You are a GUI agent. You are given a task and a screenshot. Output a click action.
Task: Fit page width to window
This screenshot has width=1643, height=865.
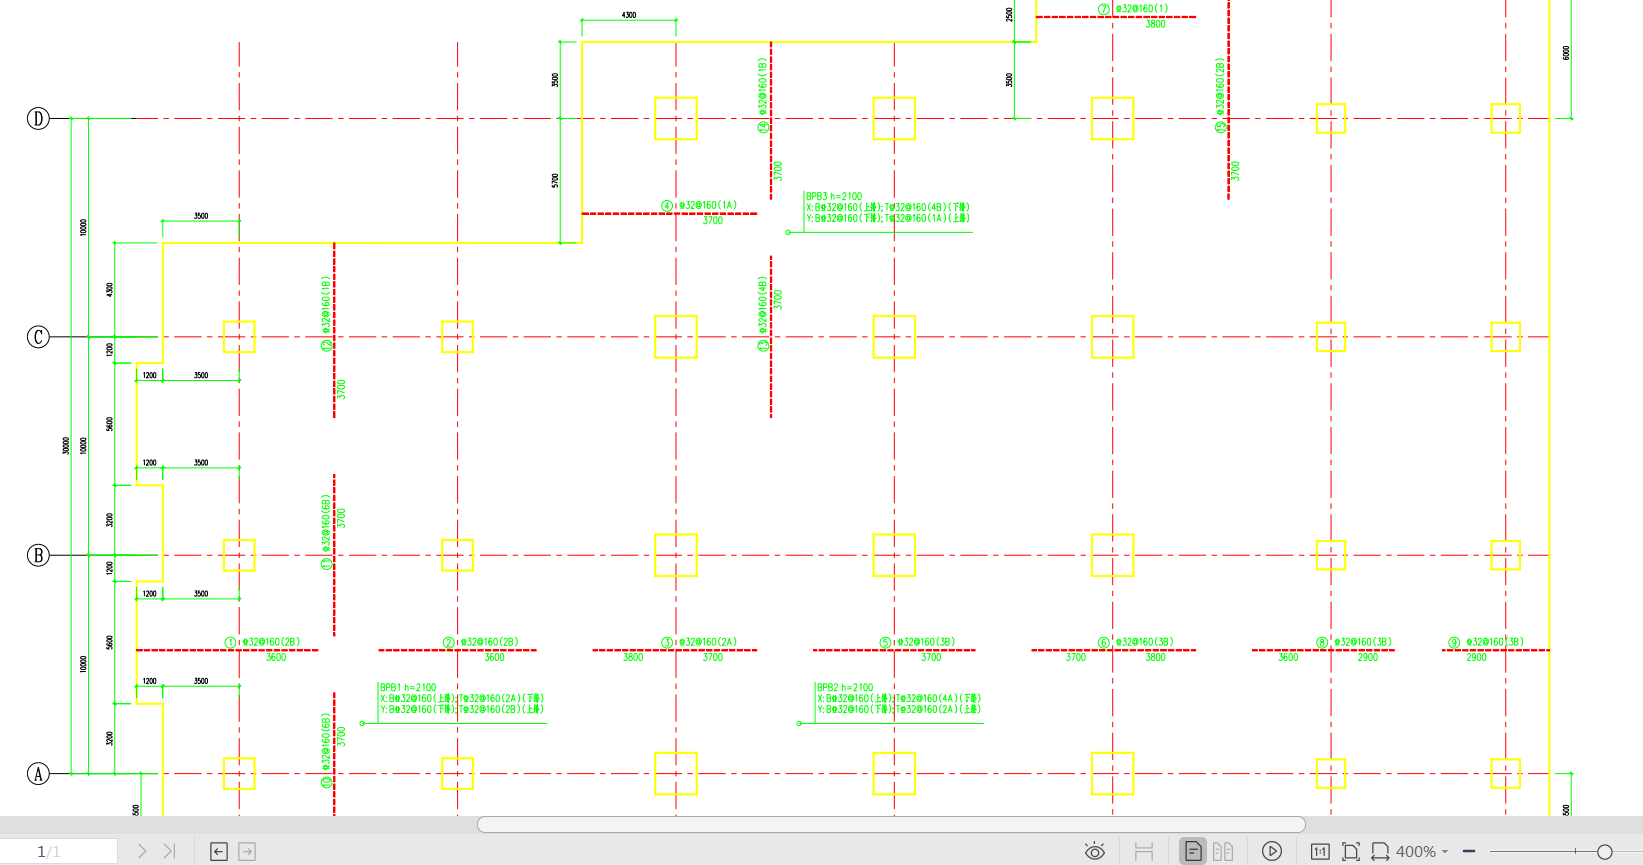1380,852
